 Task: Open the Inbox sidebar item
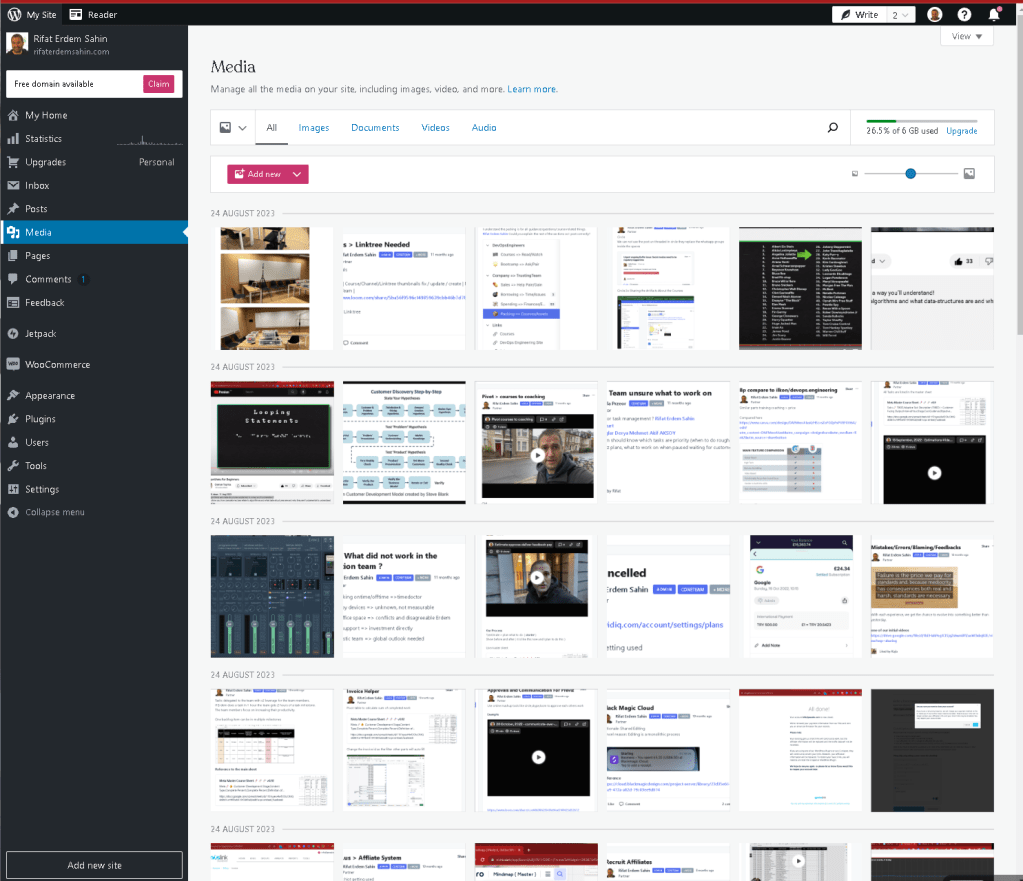[94, 185]
